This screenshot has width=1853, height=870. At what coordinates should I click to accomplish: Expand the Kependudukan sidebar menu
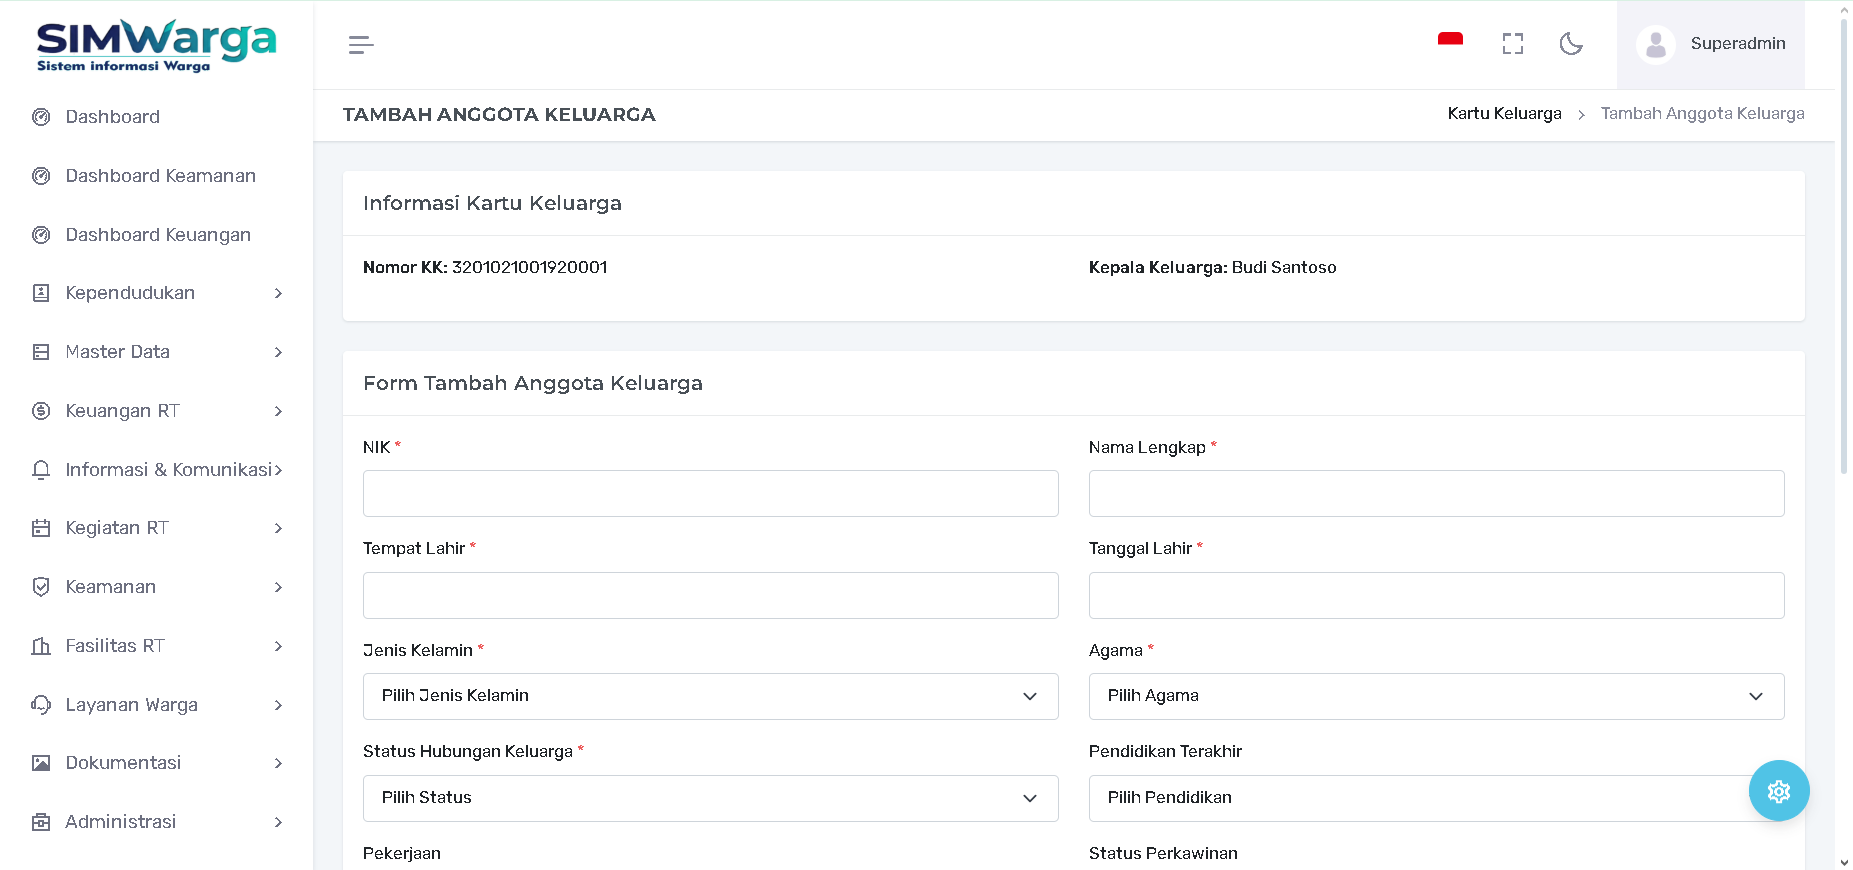pyautogui.click(x=157, y=293)
